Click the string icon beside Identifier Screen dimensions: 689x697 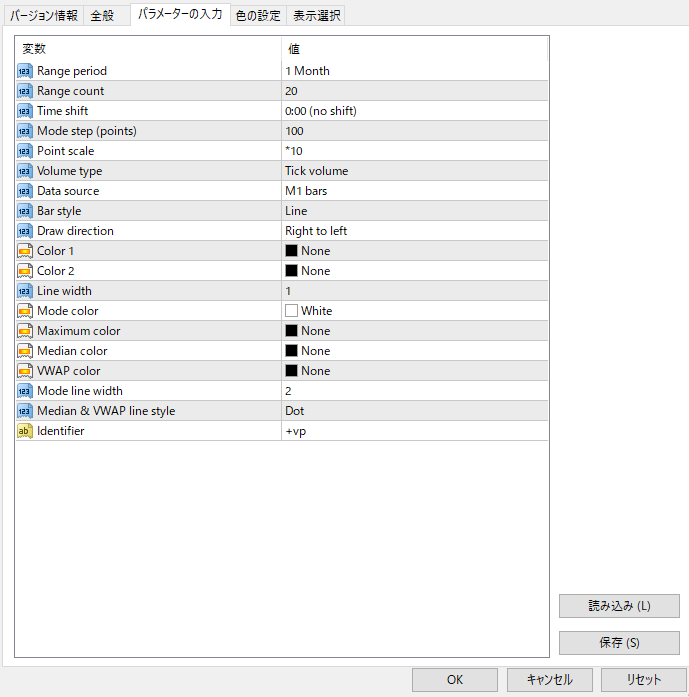click(x=25, y=431)
